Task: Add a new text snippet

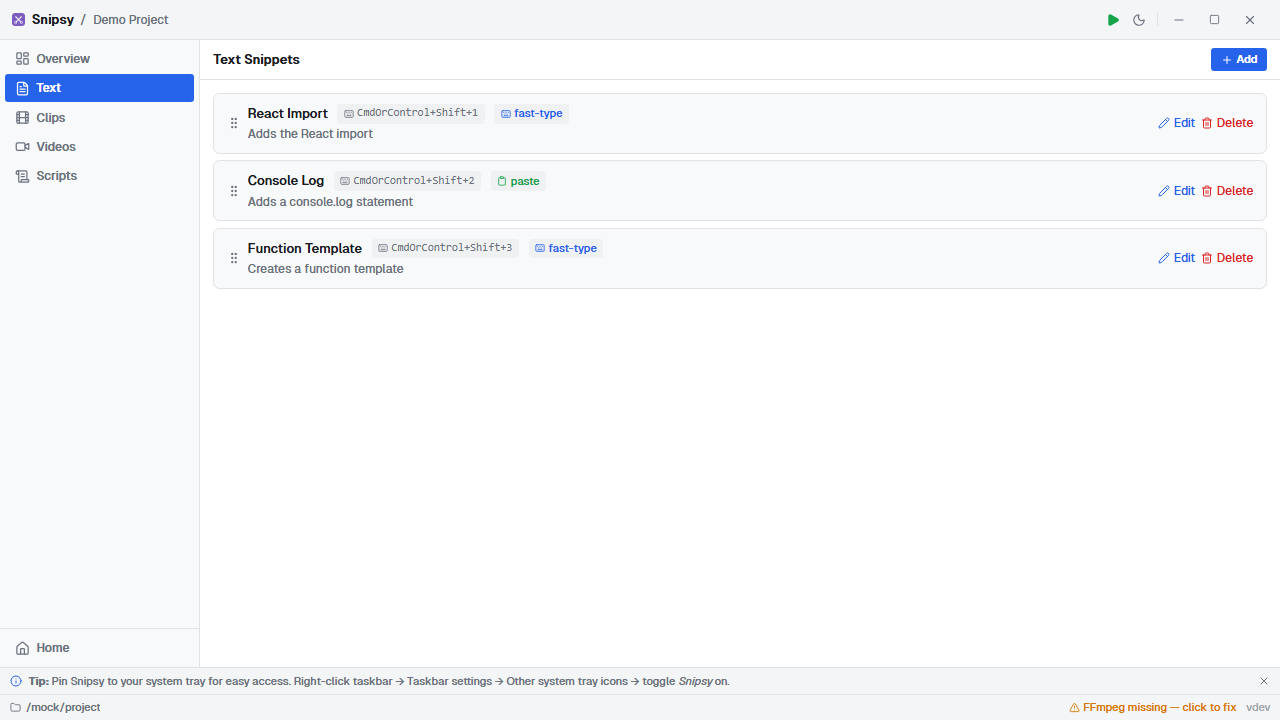Action: 1238,59
